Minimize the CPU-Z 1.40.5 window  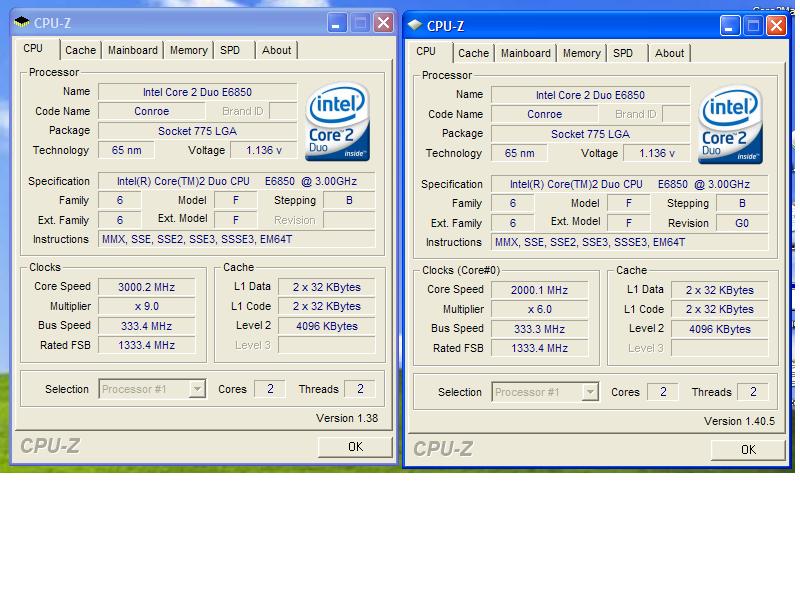(x=730, y=26)
